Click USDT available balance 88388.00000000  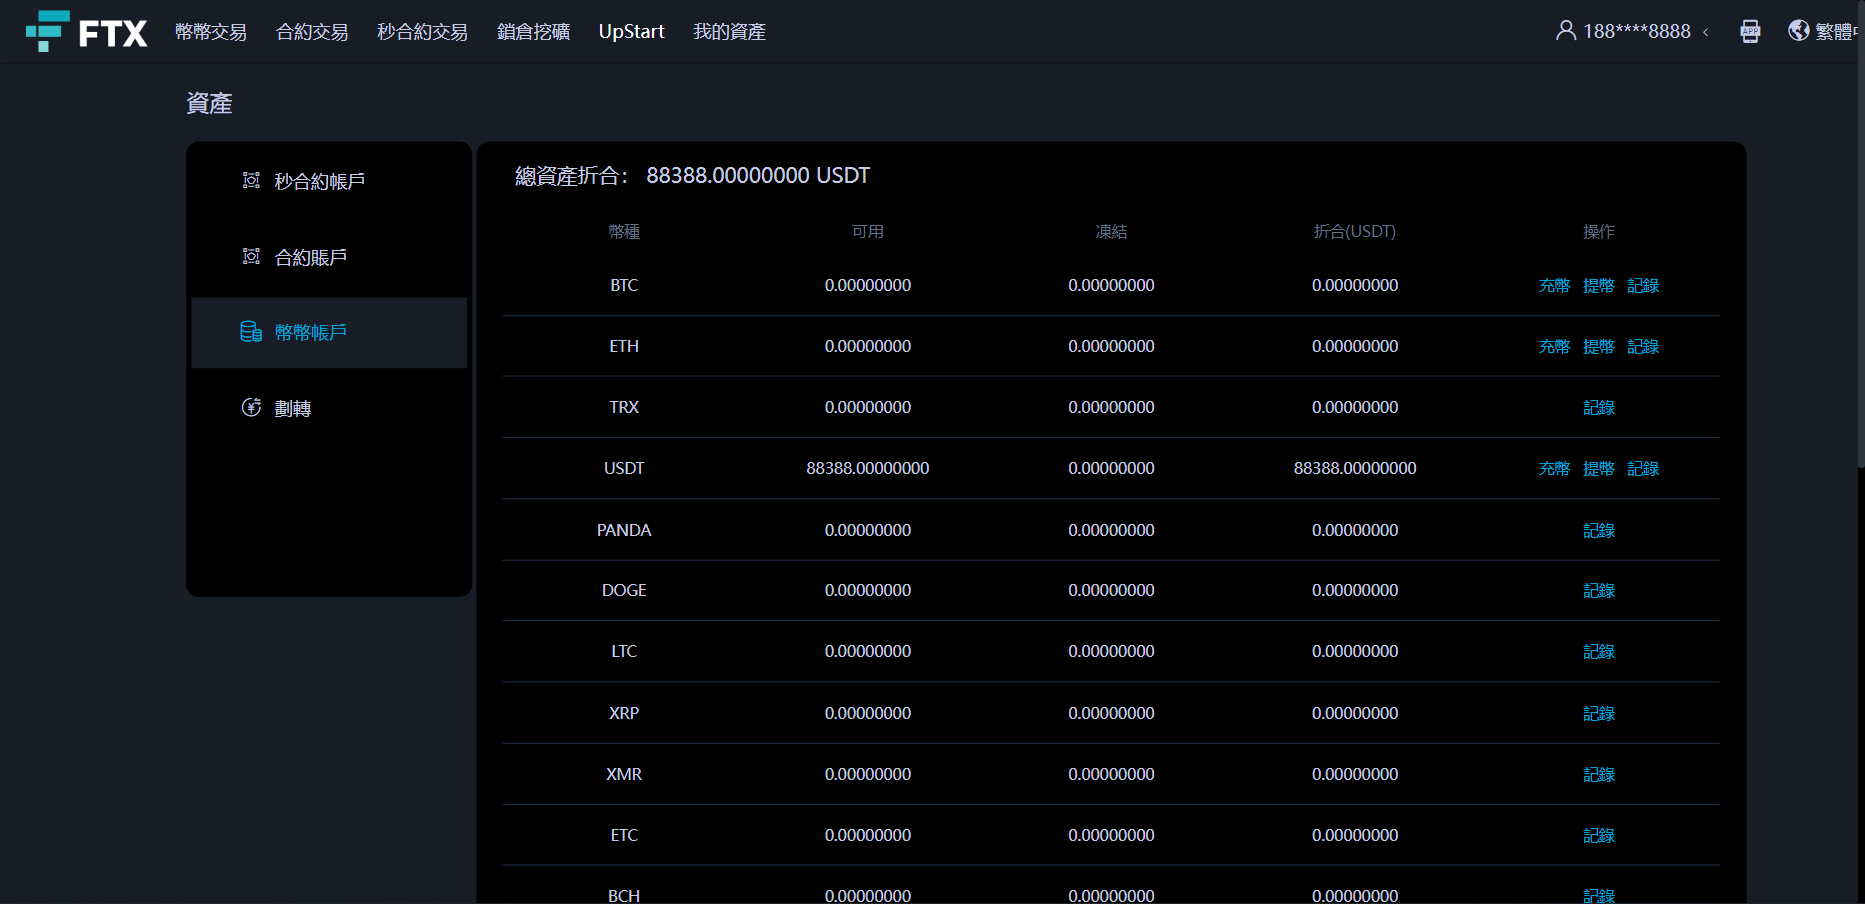[x=868, y=469]
